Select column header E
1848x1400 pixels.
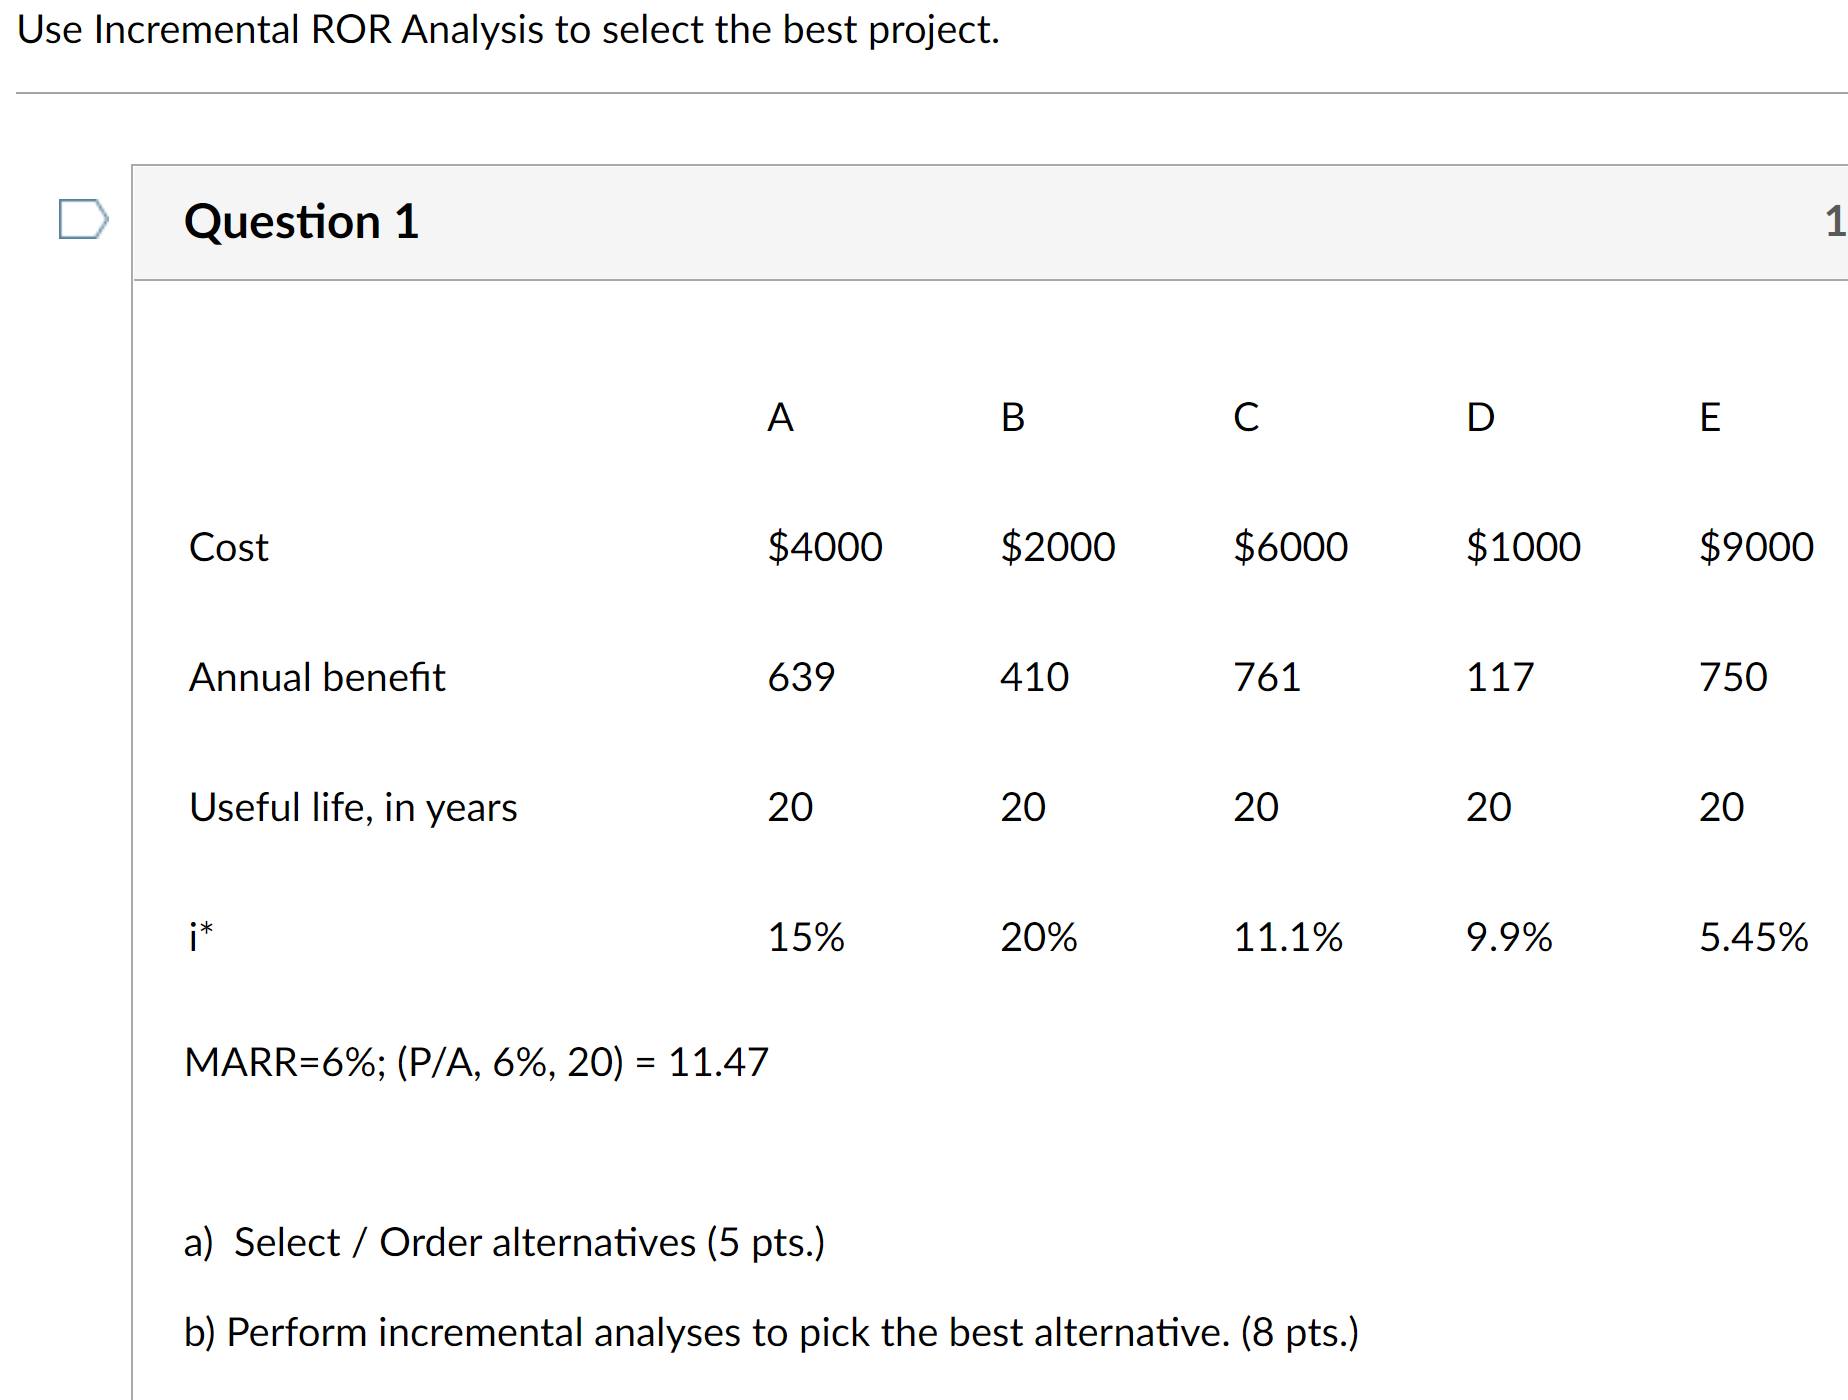point(1710,418)
